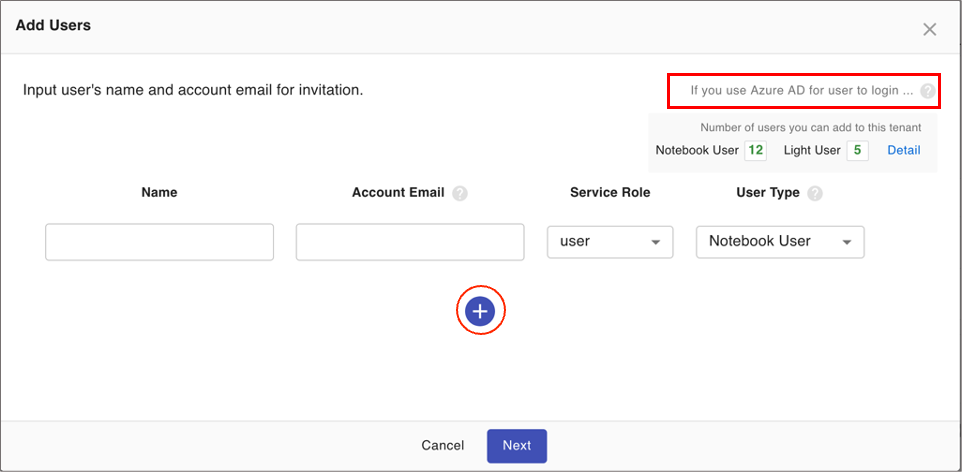The height and width of the screenshot is (472, 962).
Task: Click the Service Role column header label
Action: (x=609, y=192)
